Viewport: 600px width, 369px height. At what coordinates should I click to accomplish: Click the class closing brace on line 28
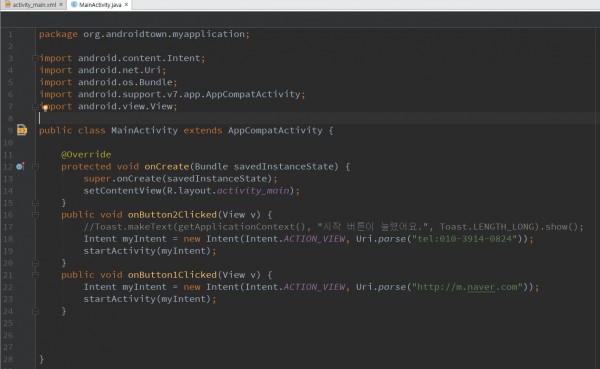42,359
